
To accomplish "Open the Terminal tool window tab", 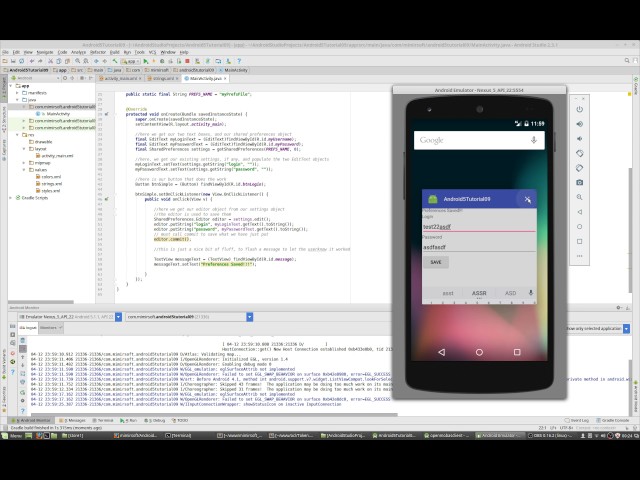I will (x=103, y=420).
